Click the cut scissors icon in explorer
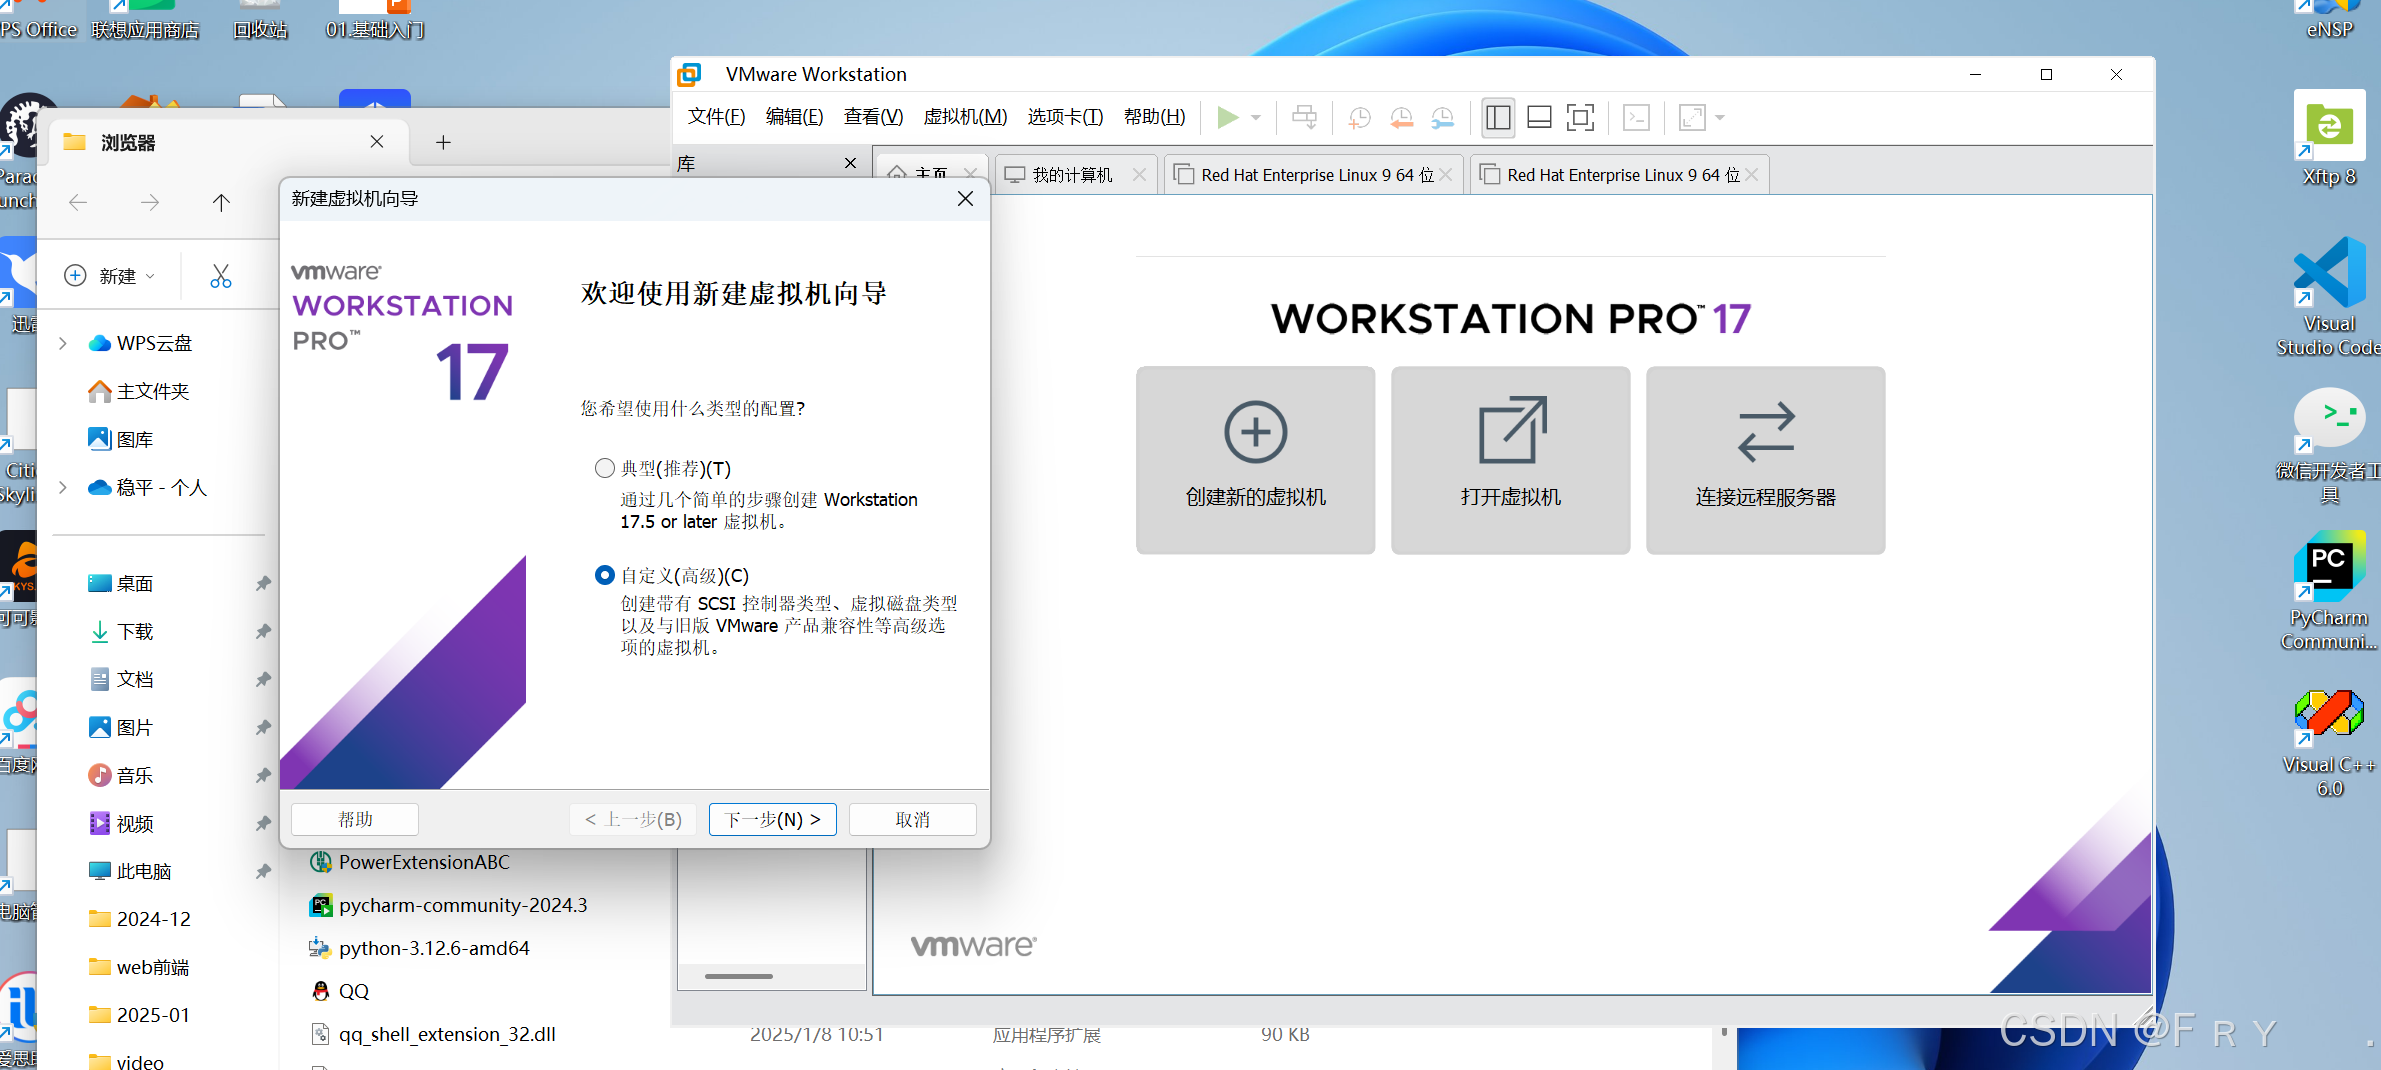Viewport: 2381px width, 1070px height. click(220, 276)
